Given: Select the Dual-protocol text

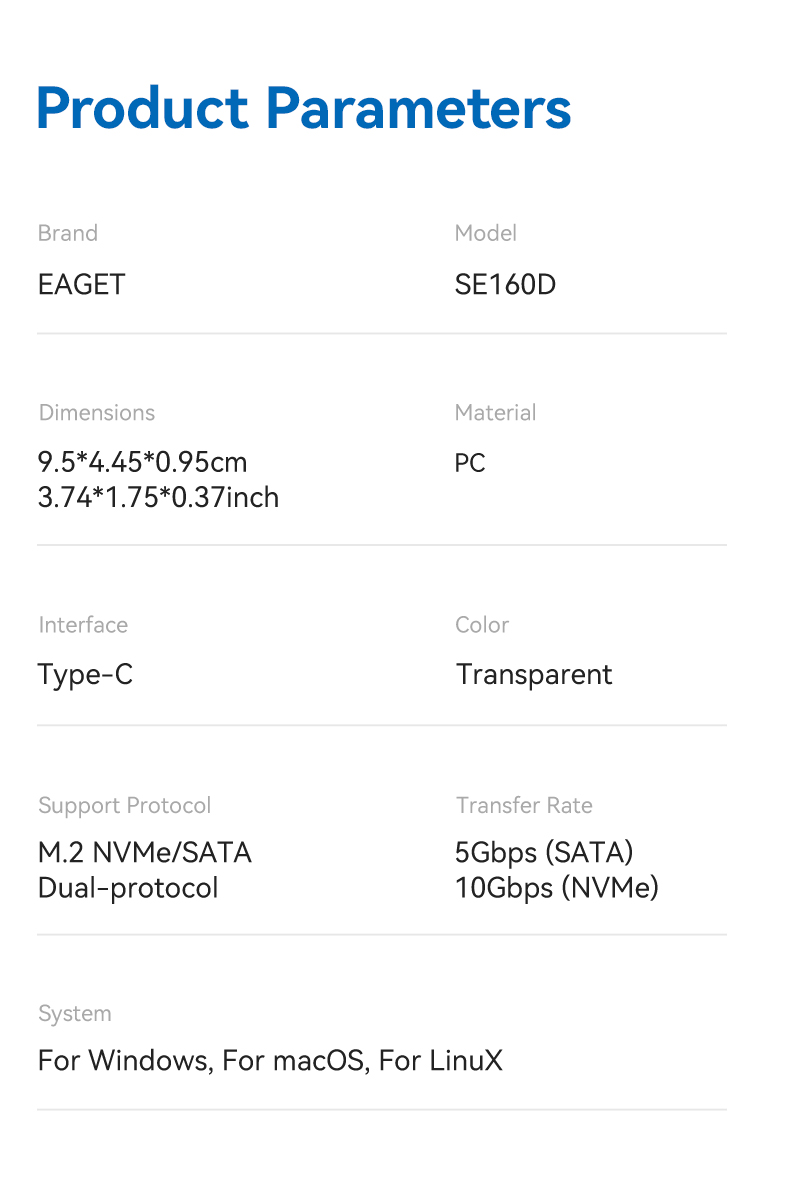Looking at the screenshot, I should (128, 888).
